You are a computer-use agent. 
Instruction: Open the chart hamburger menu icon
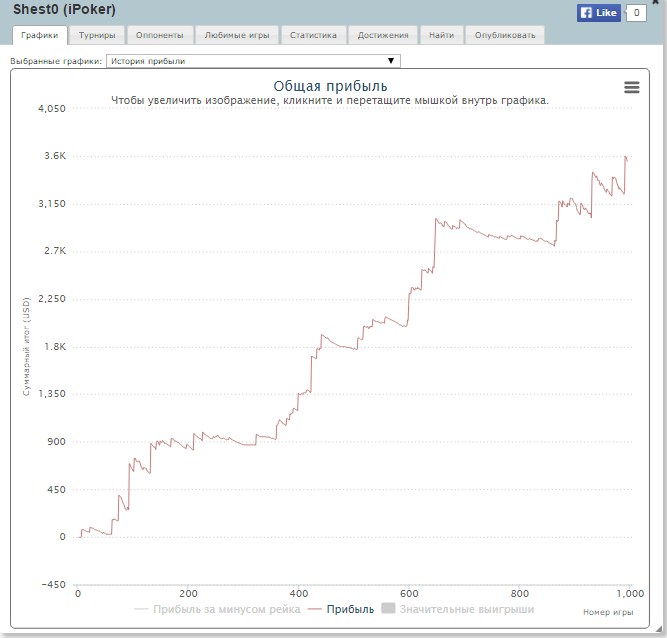point(632,87)
